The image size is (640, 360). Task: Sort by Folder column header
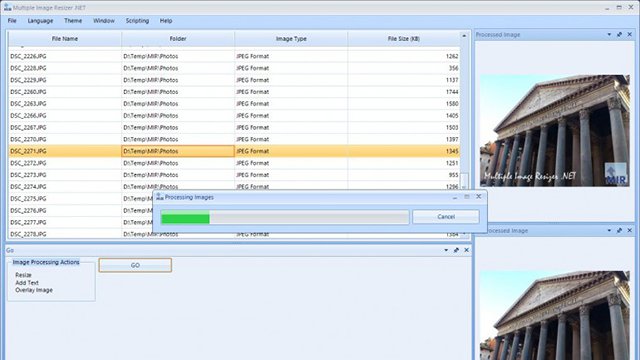(x=178, y=39)
